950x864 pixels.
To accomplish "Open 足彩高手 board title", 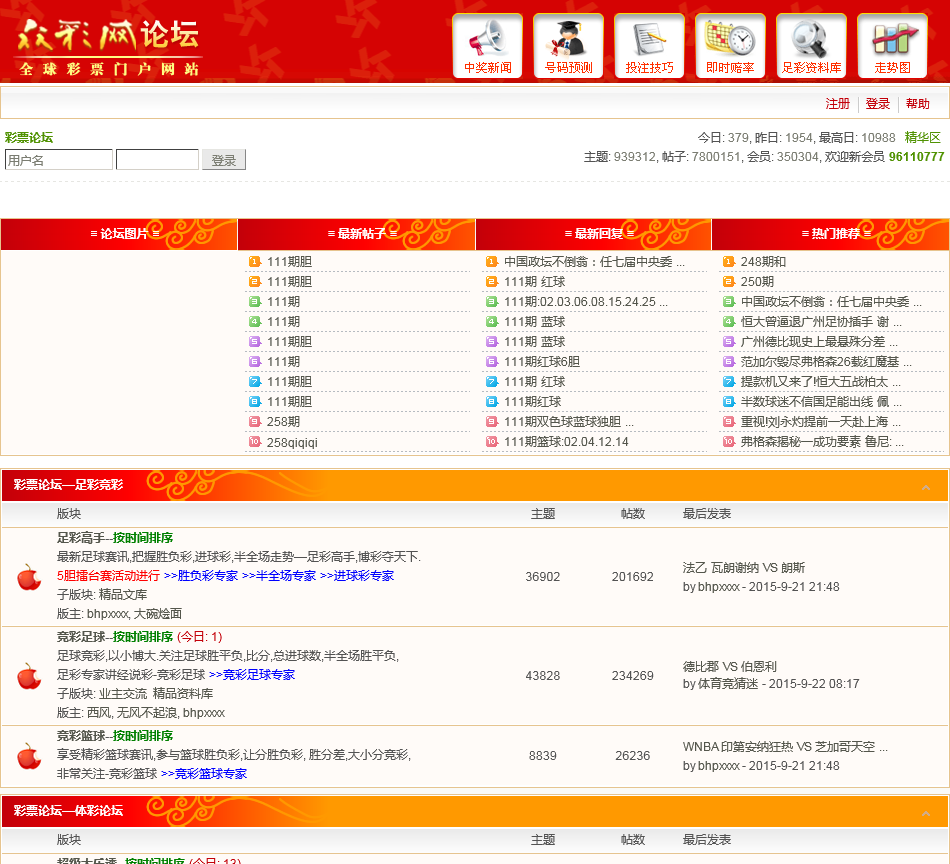I will coord(81,538).
